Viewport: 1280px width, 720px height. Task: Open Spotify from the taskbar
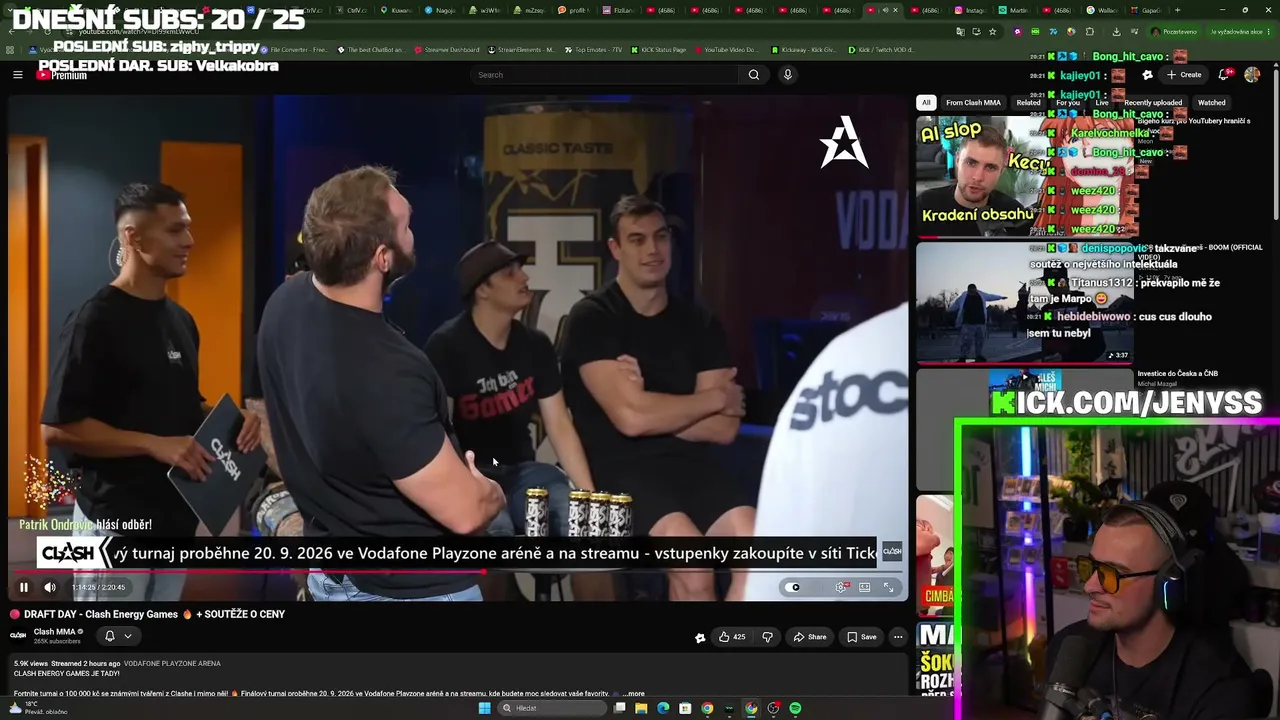[x=795, y=708]
